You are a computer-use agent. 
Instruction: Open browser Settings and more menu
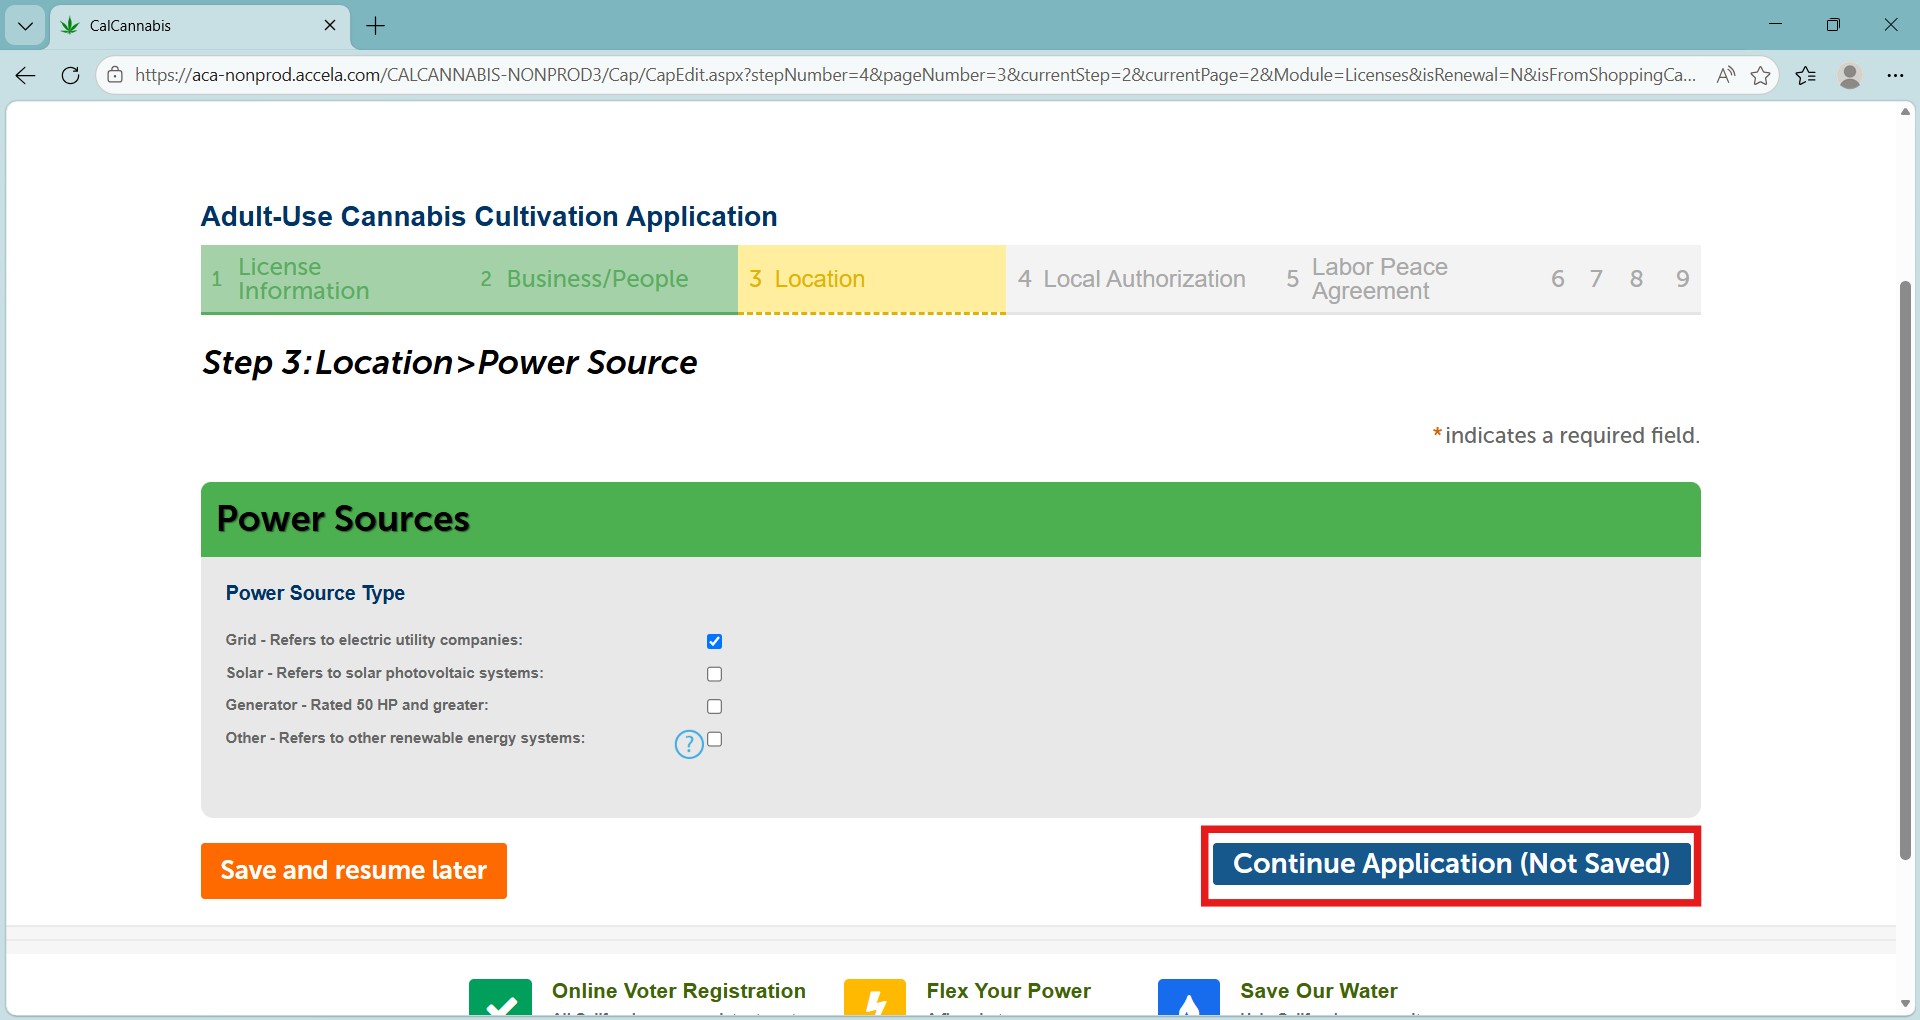[1895, 75]
